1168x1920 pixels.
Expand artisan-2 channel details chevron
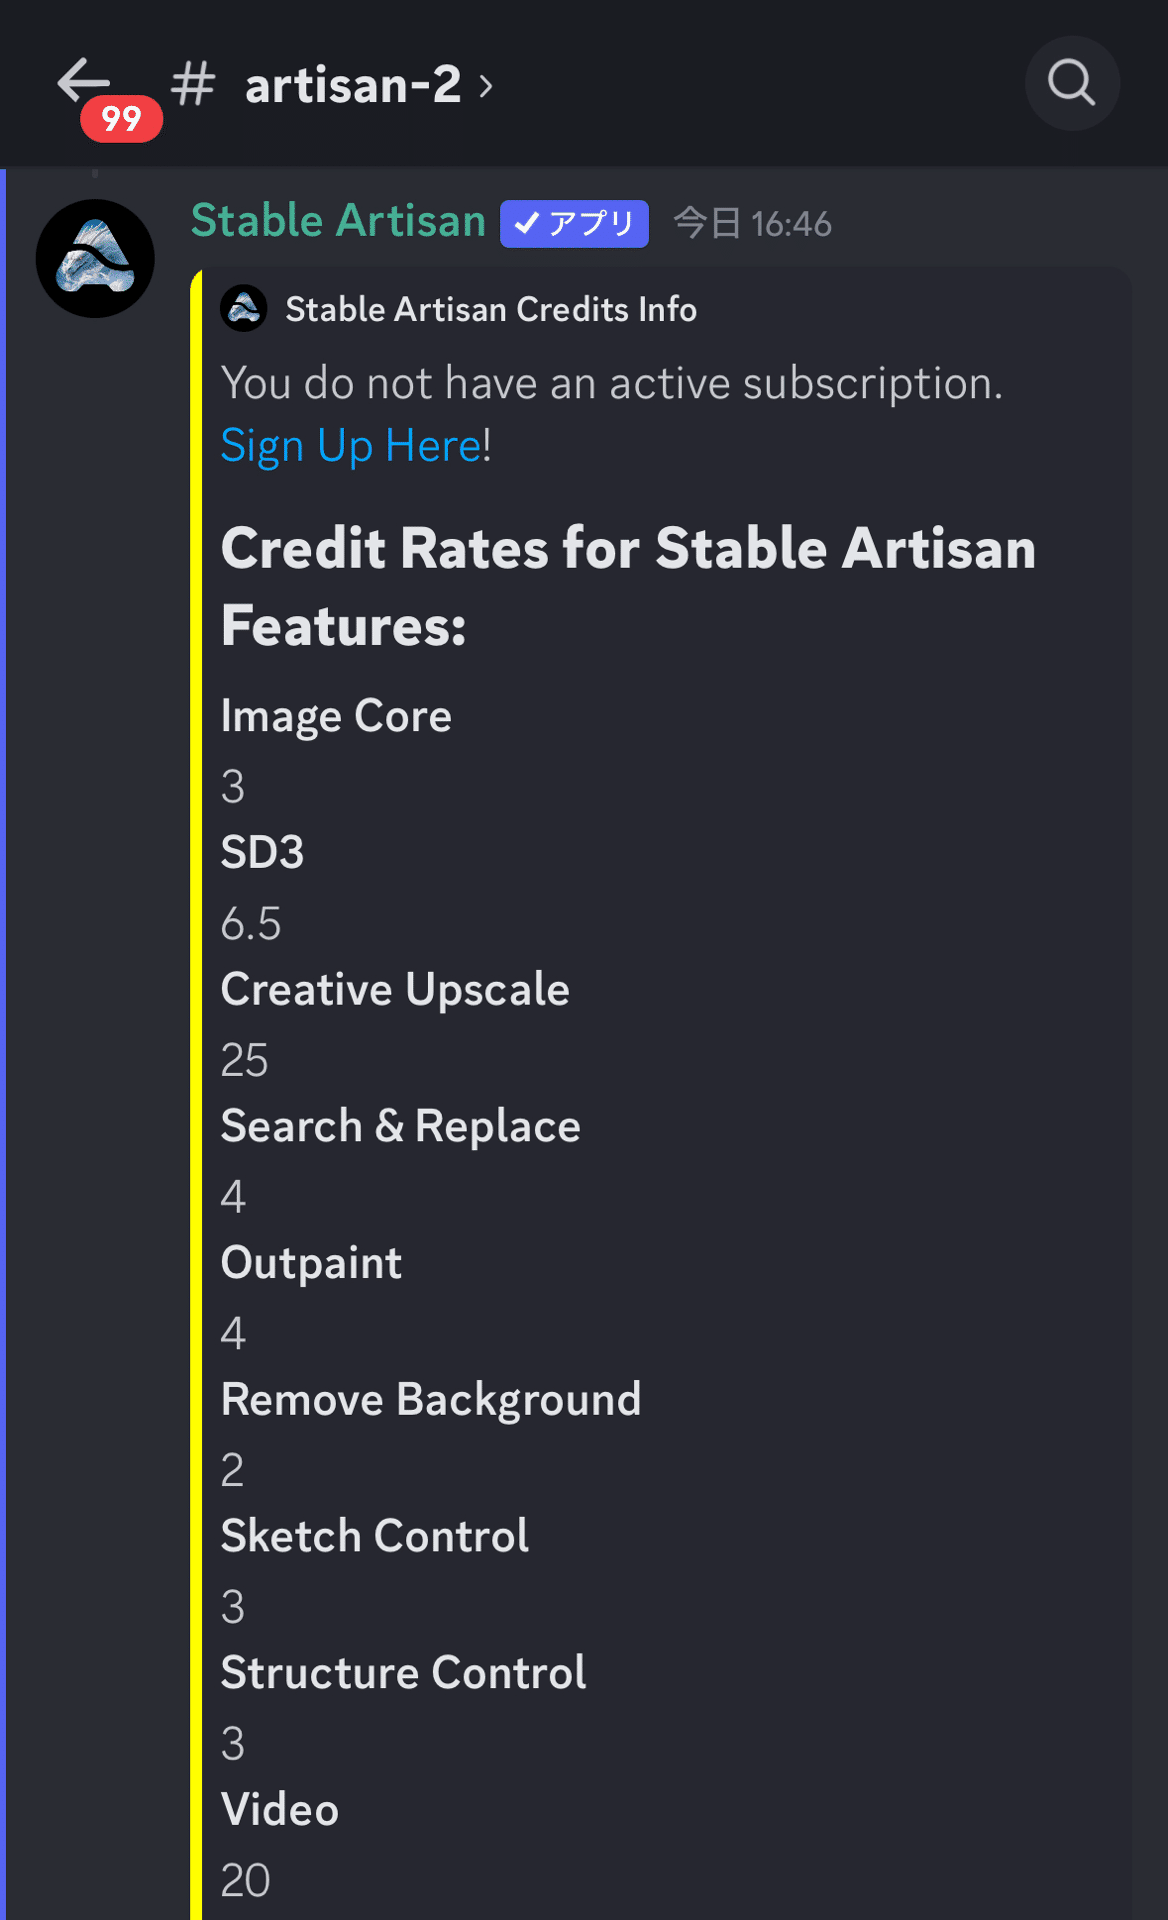pyautogui.click(x=486, y=86)
